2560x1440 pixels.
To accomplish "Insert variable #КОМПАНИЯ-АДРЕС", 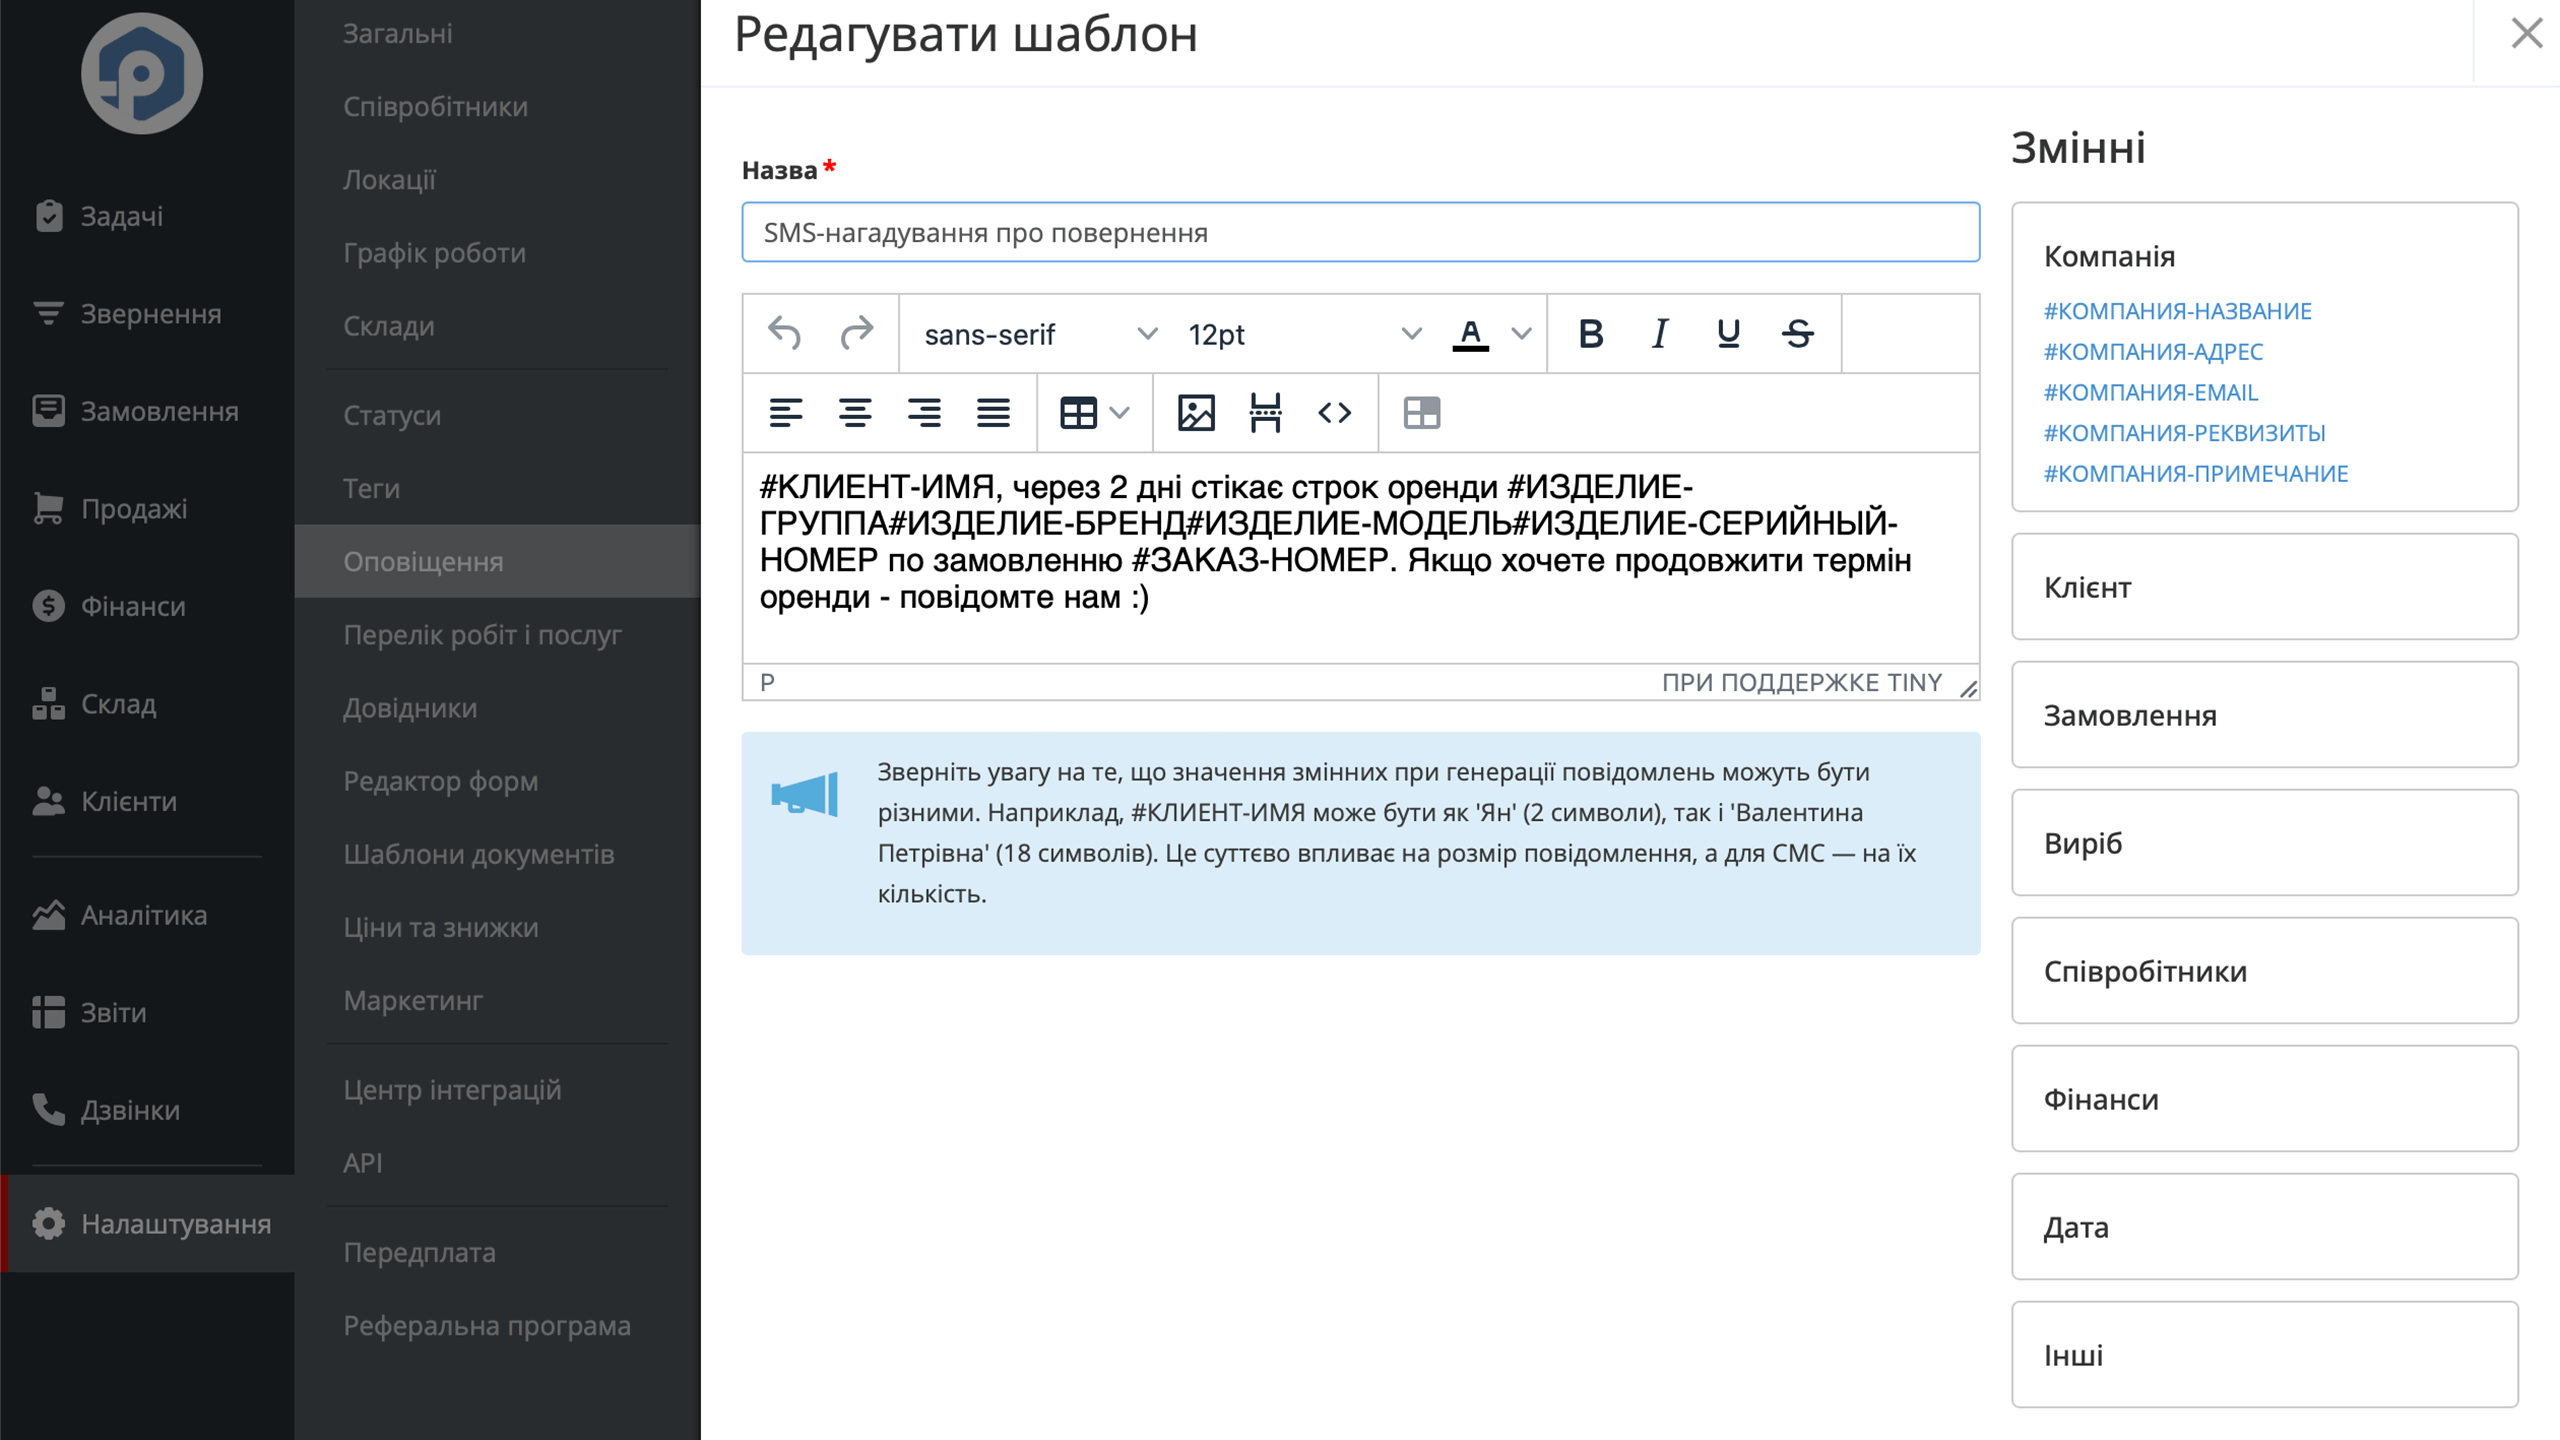I will [x=2152, y=352].
